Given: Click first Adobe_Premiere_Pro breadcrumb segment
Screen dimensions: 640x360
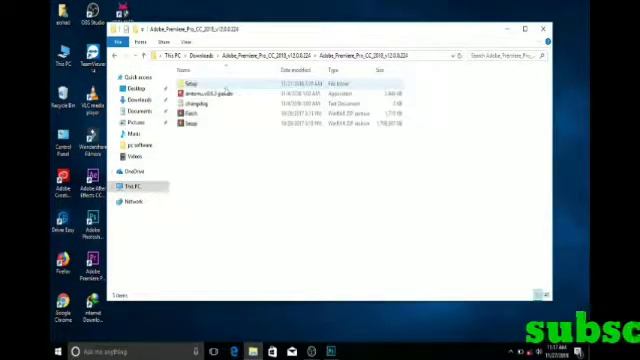Looking at the screenshot, I should click(266, 56).
